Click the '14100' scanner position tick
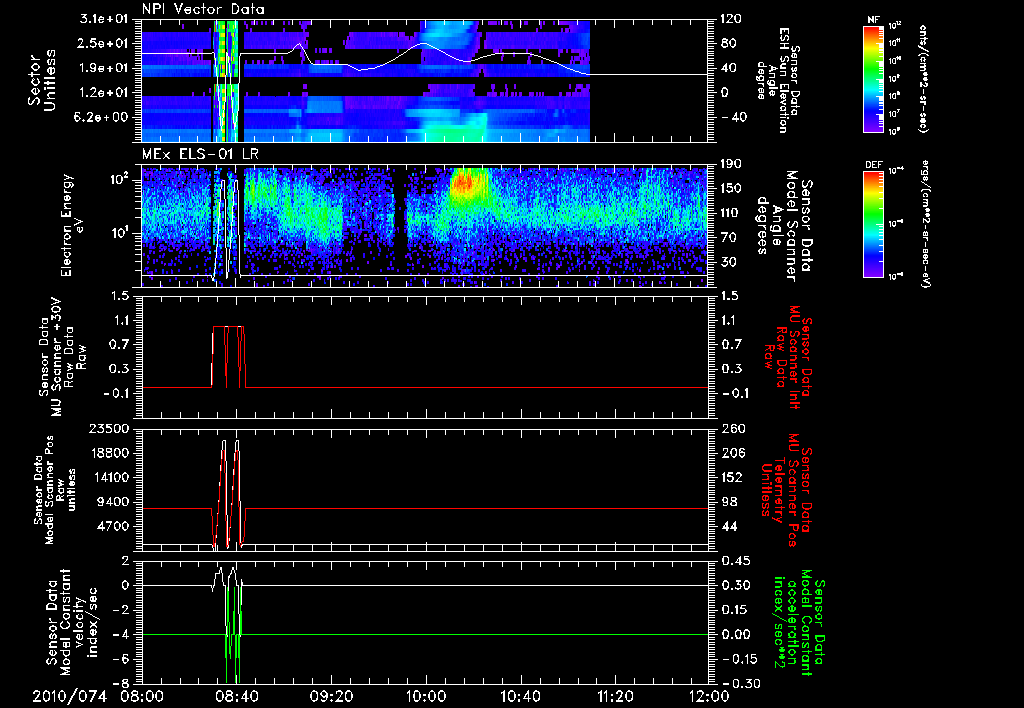The height and width of the screenshot is (708, 1024). [x=112, y=477]
